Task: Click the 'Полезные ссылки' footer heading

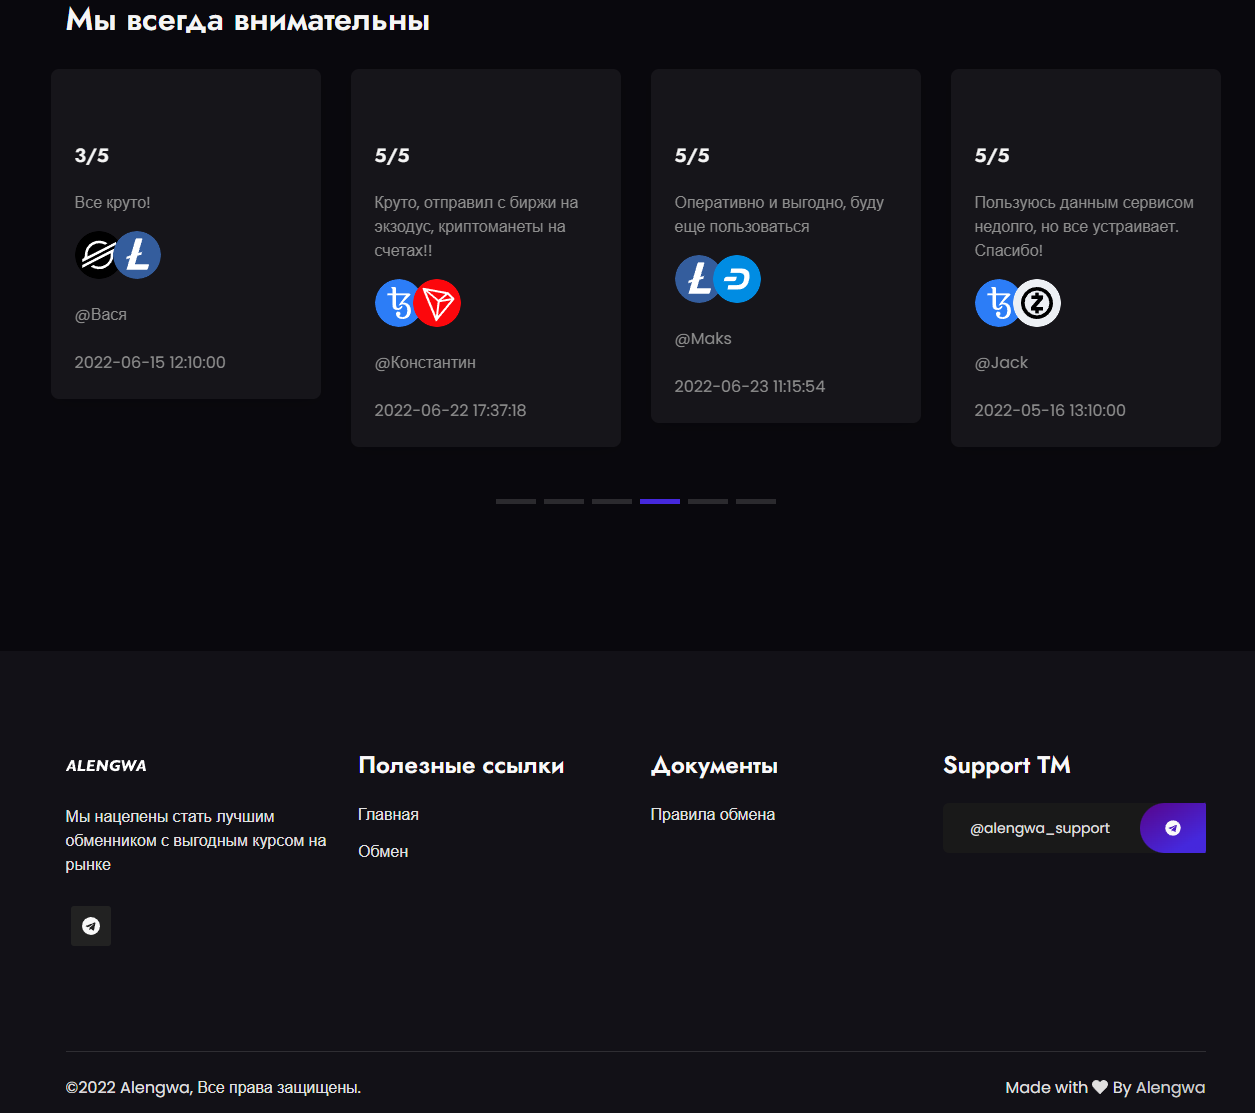Action: tap(461, 765)
